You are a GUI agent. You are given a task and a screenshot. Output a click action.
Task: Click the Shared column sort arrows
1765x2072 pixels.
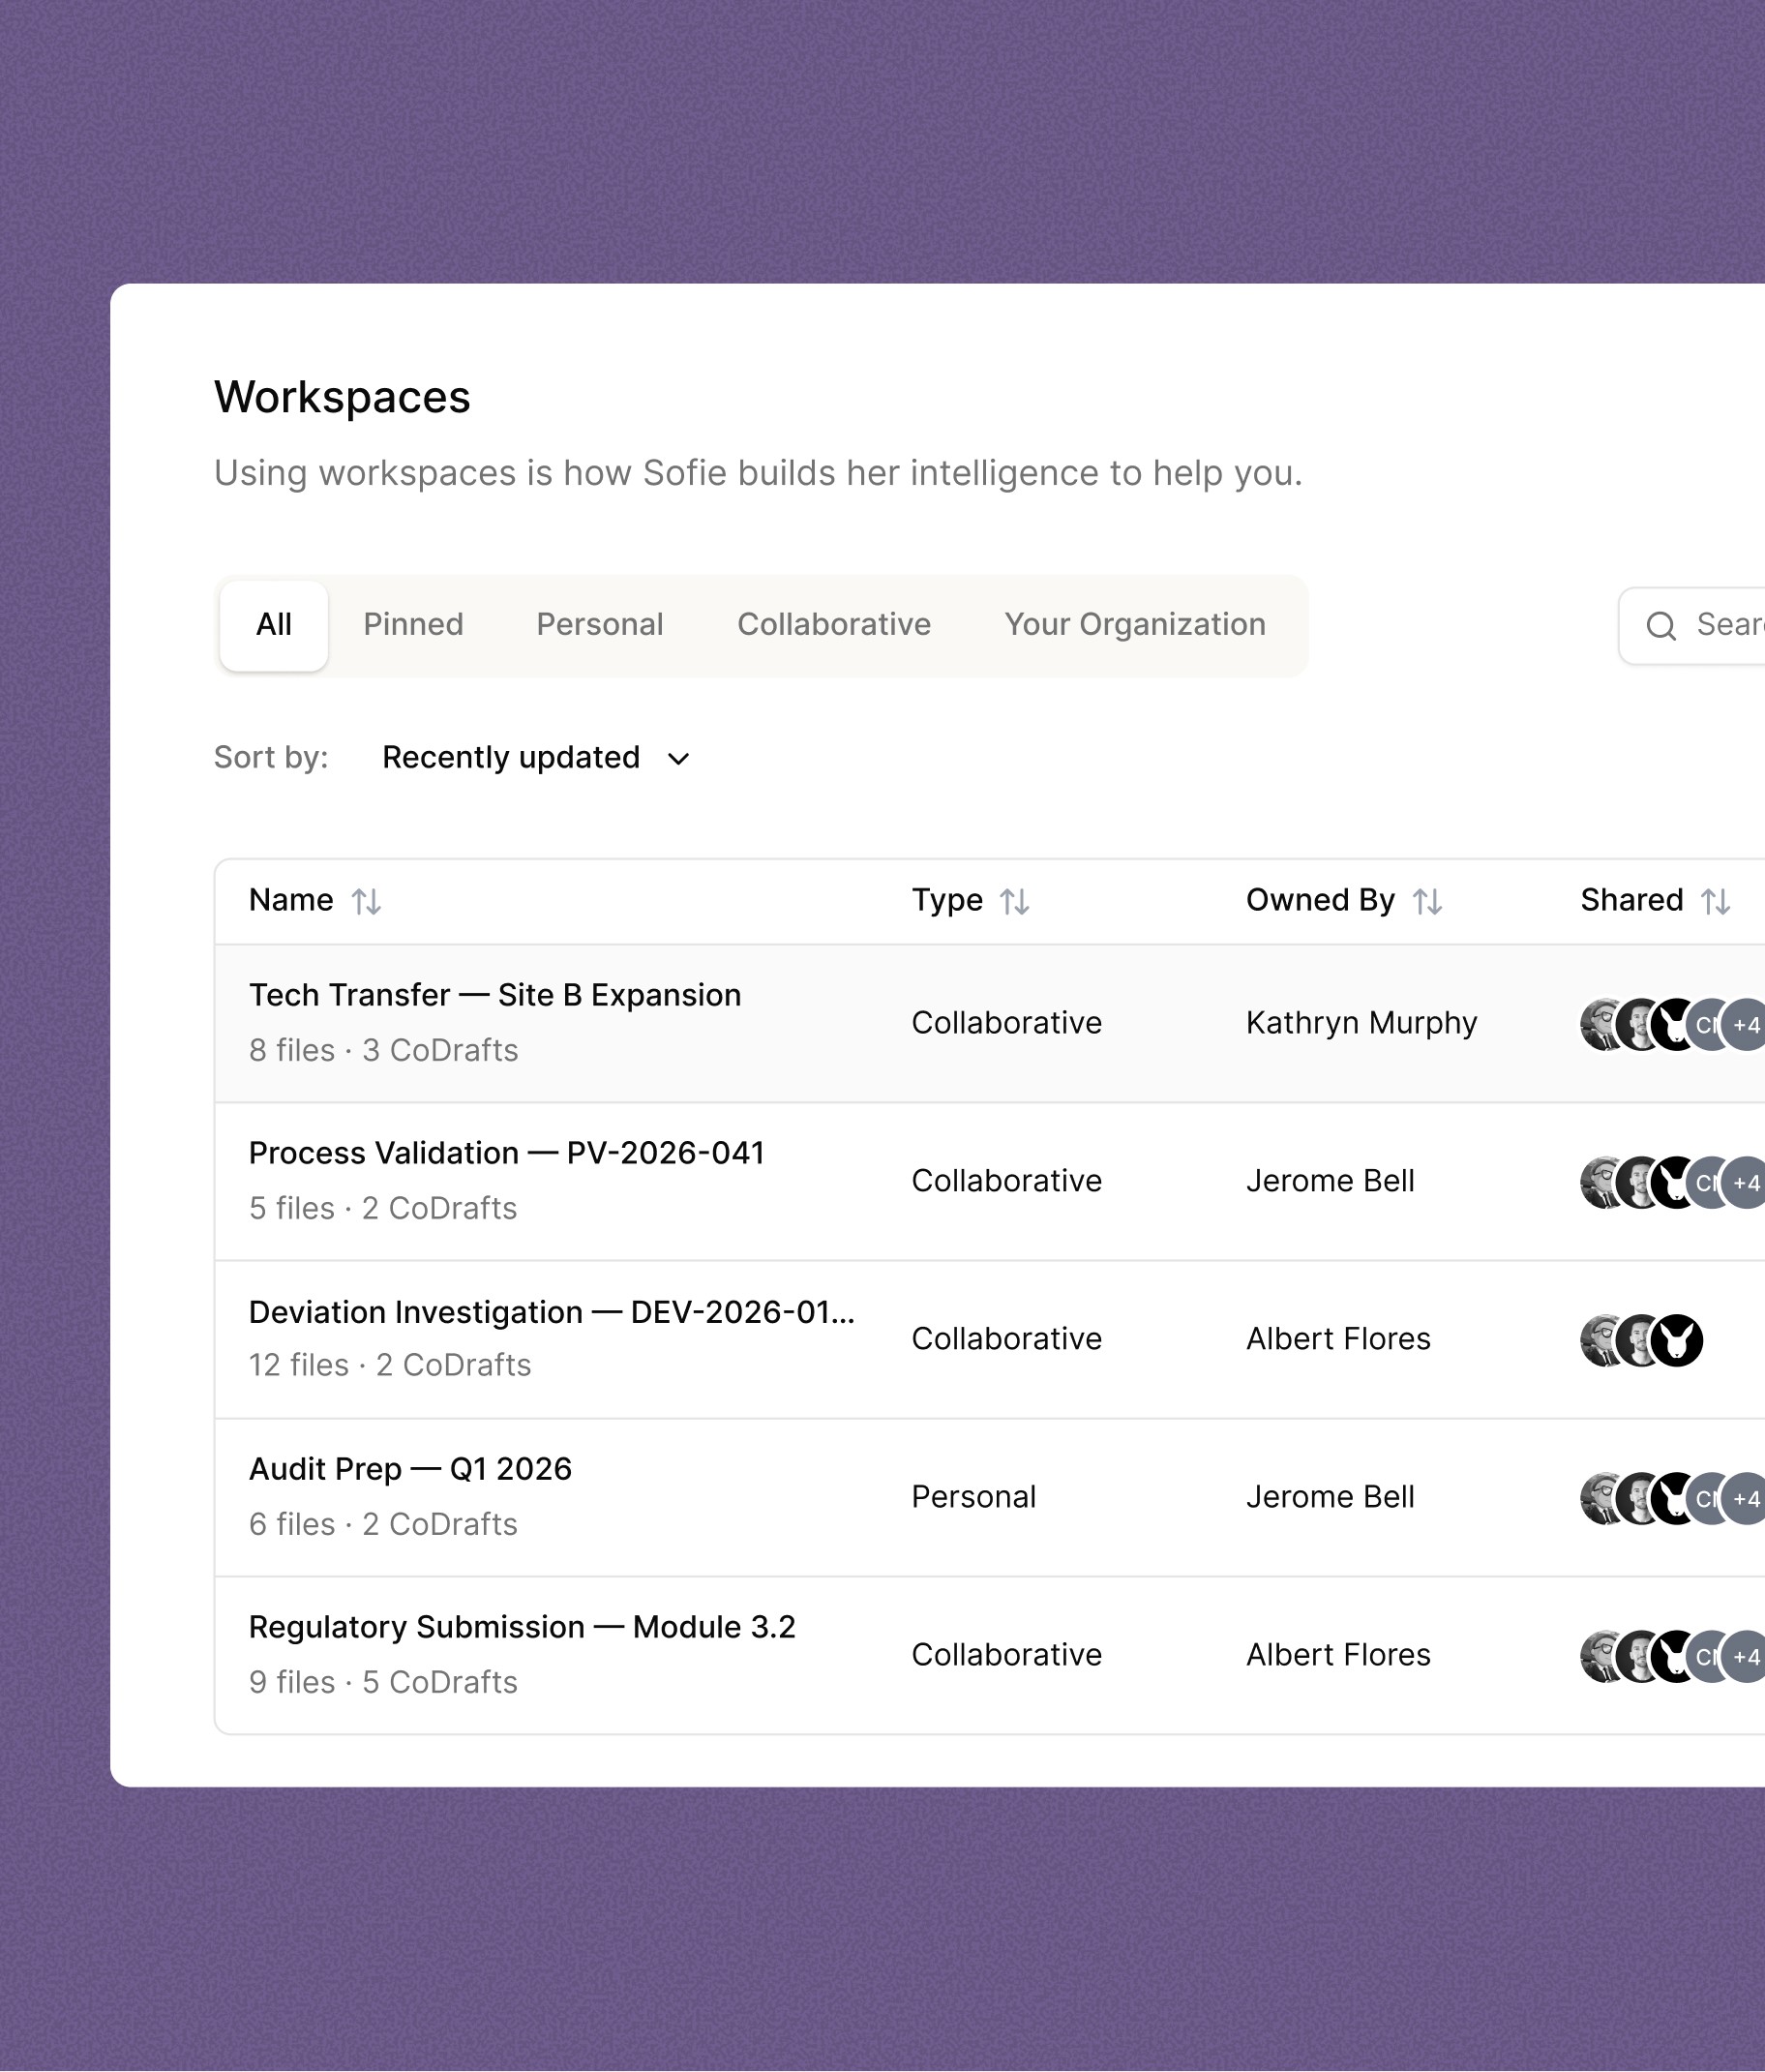[1716, 902]
